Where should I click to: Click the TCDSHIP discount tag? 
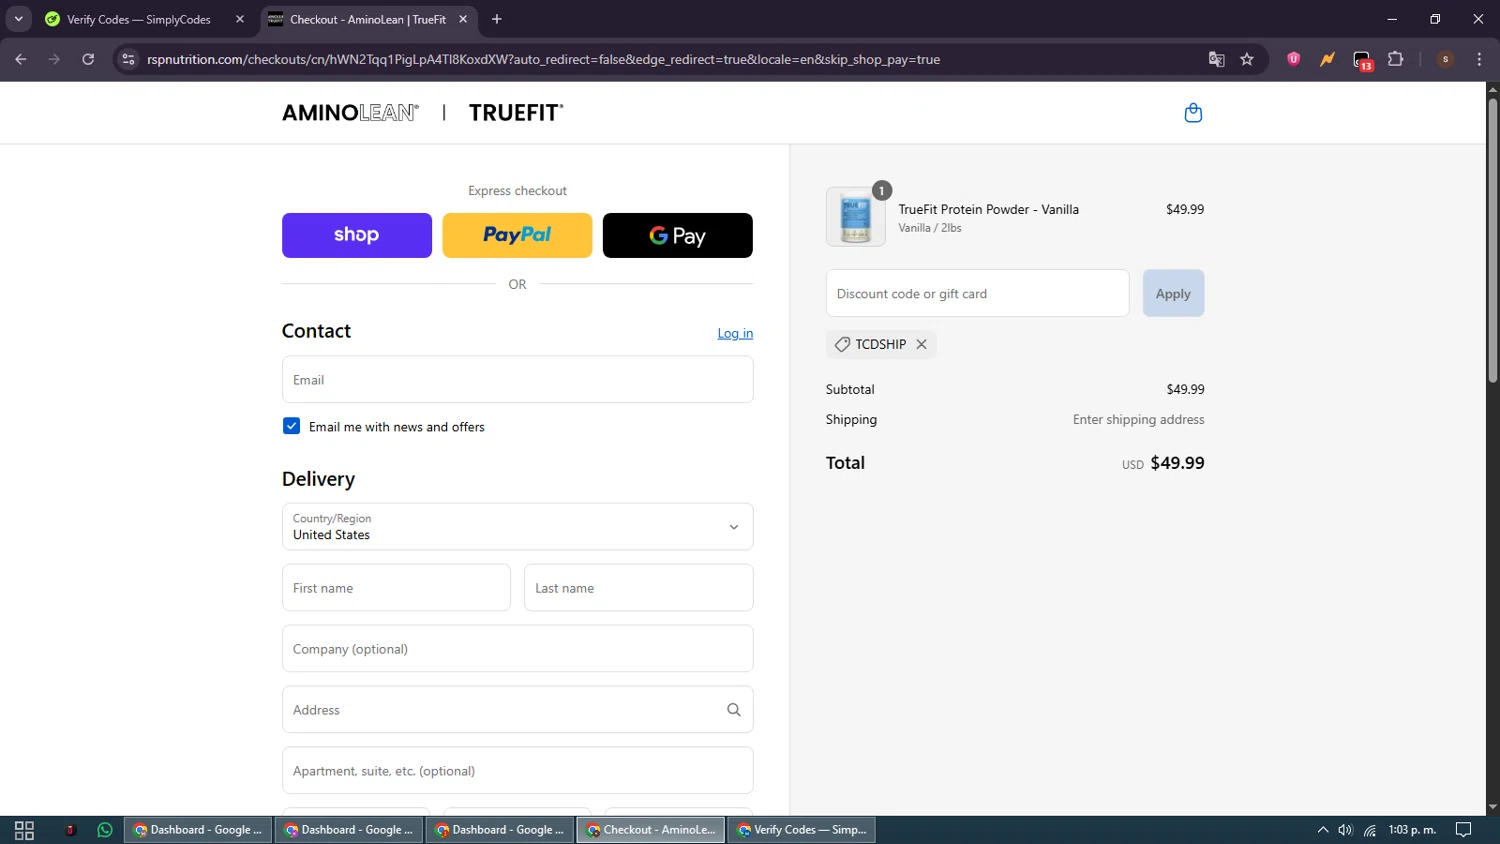881,344
